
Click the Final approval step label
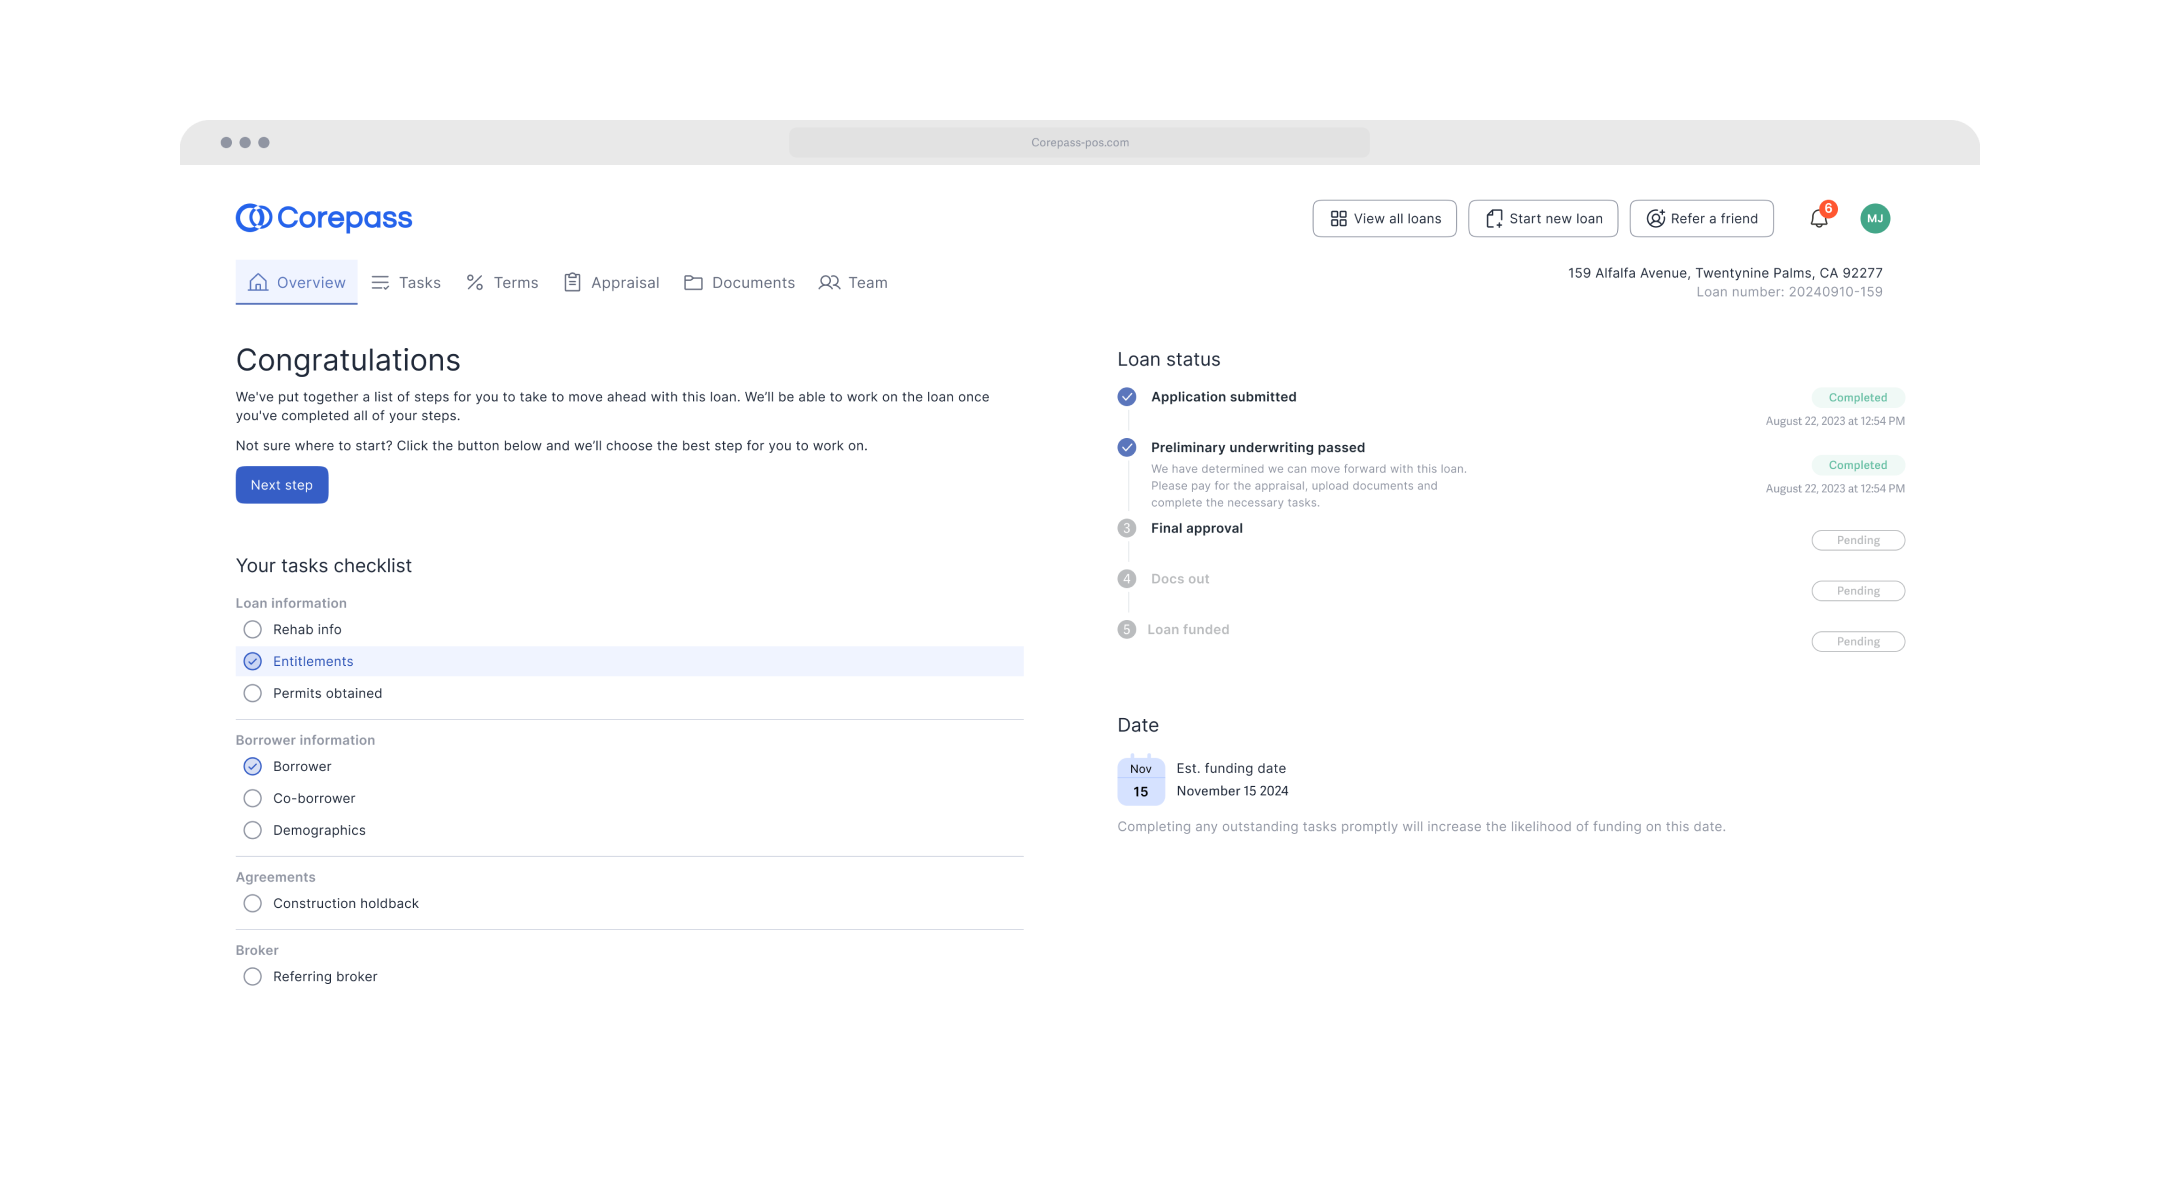(x=1197, y=528)
